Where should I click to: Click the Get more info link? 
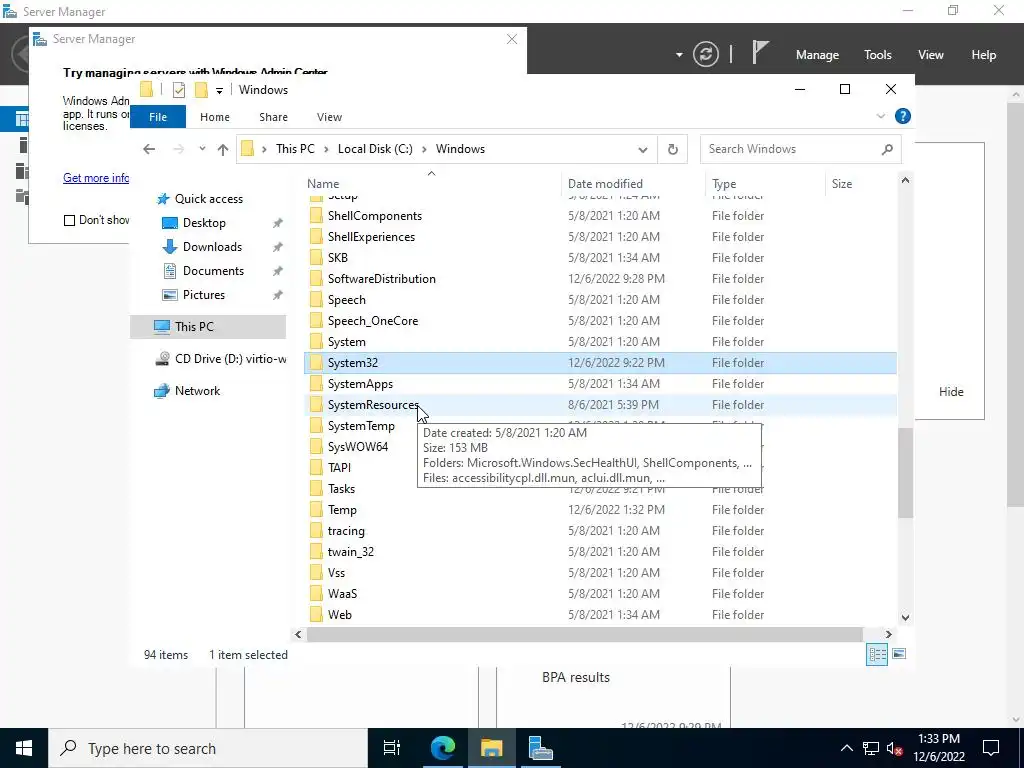pos(96,178)
